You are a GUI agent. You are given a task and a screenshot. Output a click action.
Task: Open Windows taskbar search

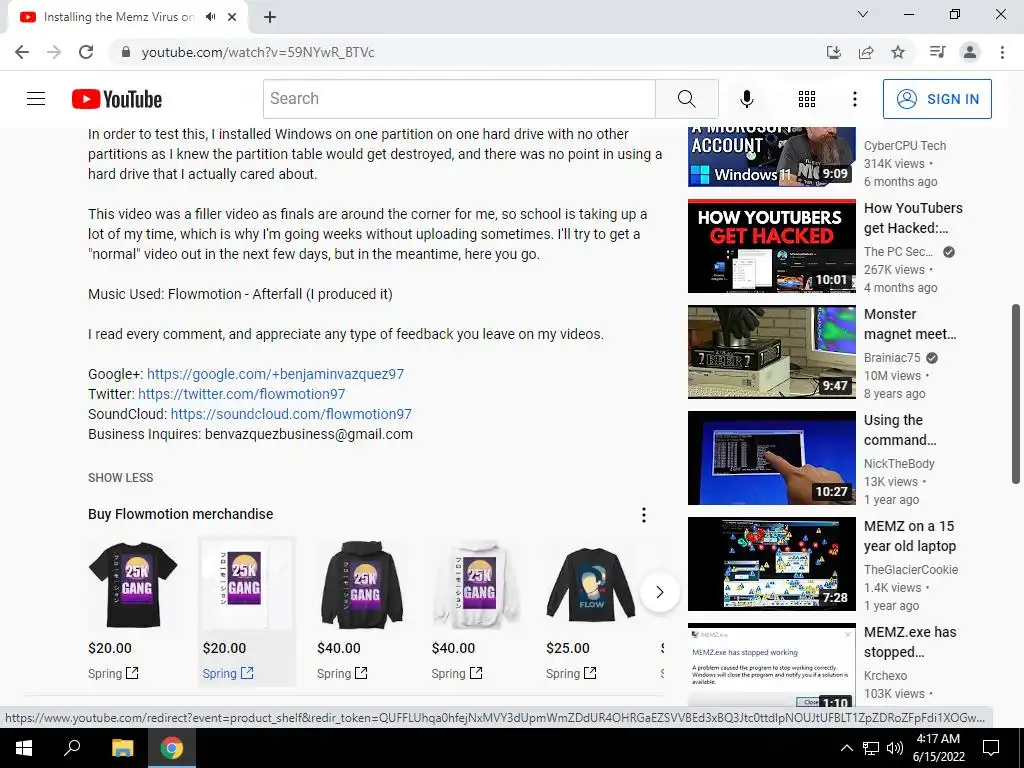(72, 748)
